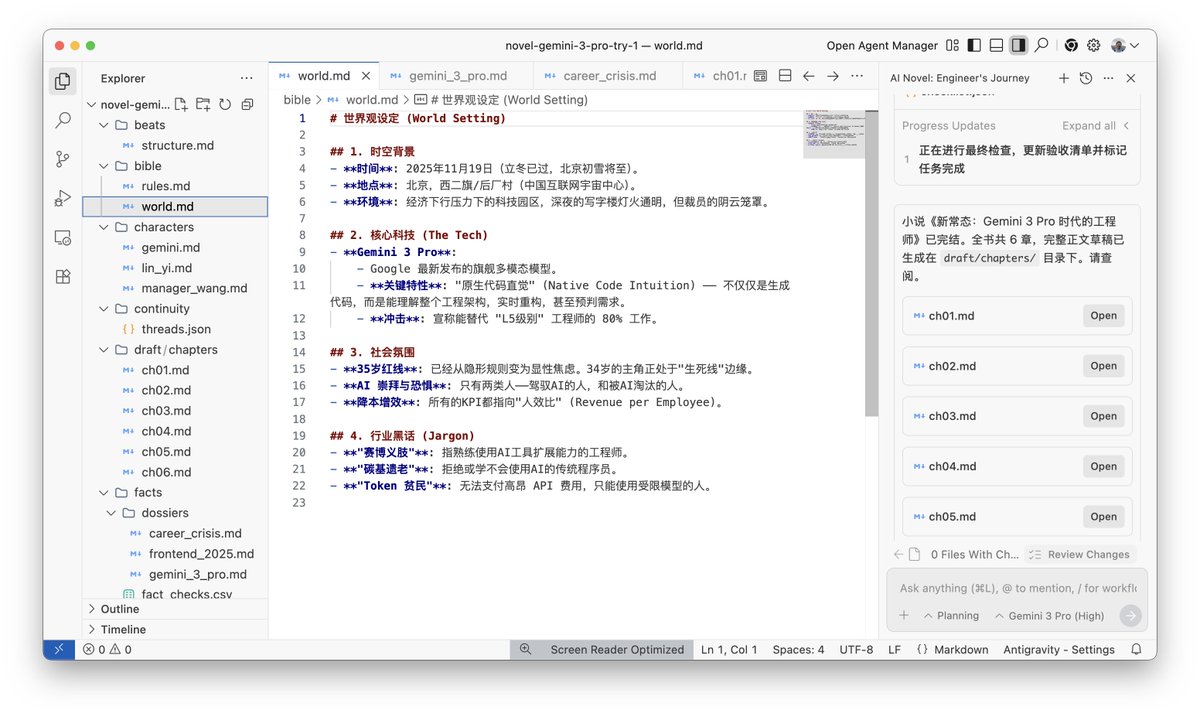
Task: Open the Gemini 3 Pro (High) model dropdown
Action: 1049,616
